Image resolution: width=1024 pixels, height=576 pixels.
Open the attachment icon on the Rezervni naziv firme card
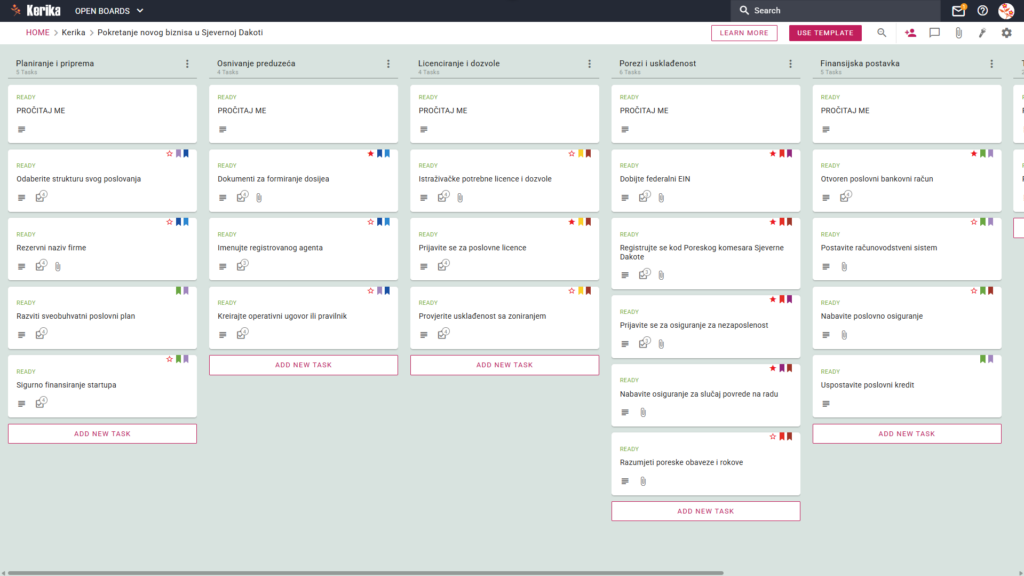(x=57, y=266)
